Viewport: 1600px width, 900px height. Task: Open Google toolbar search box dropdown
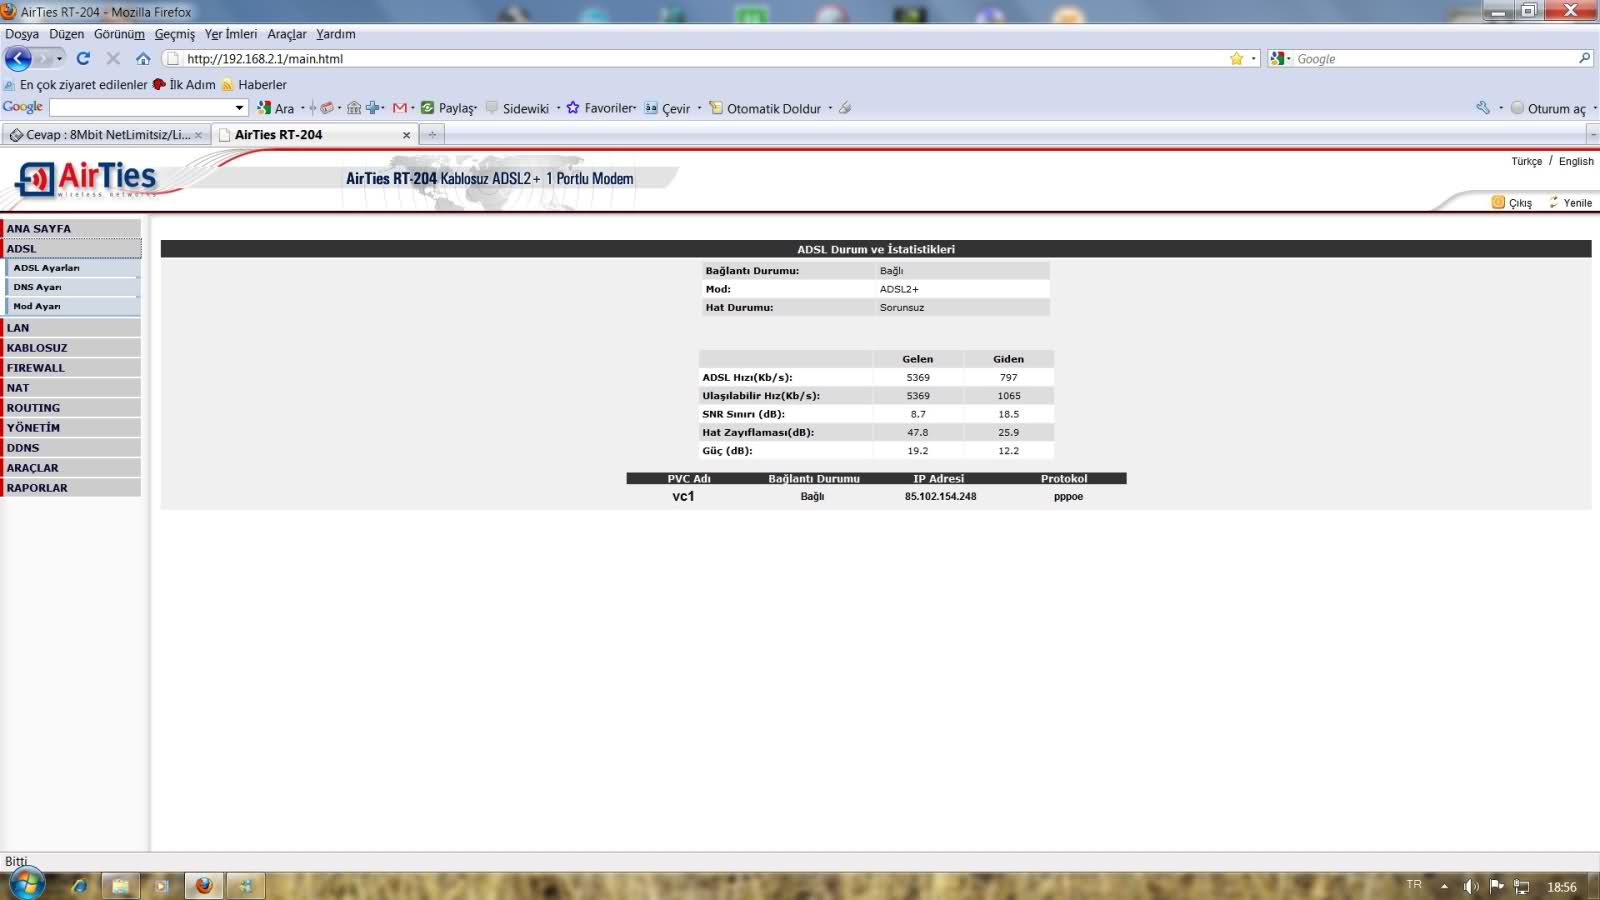239,108
